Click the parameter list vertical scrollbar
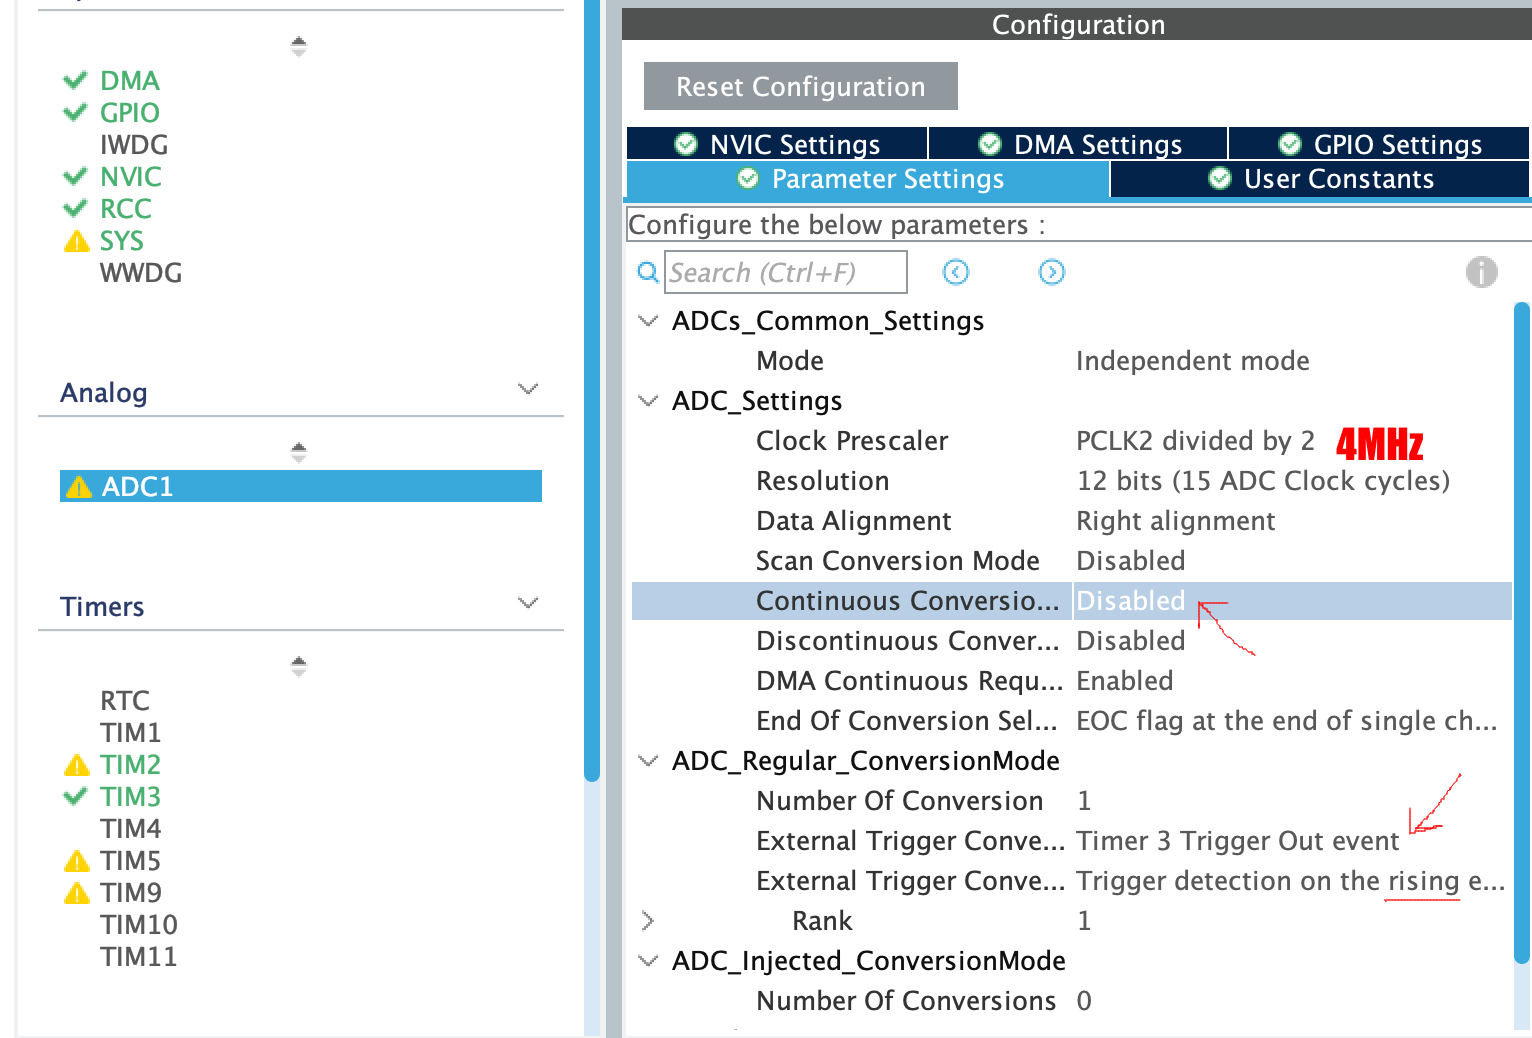The height and width of the screenshot is (1038, 1532). tap(1521, 630)
